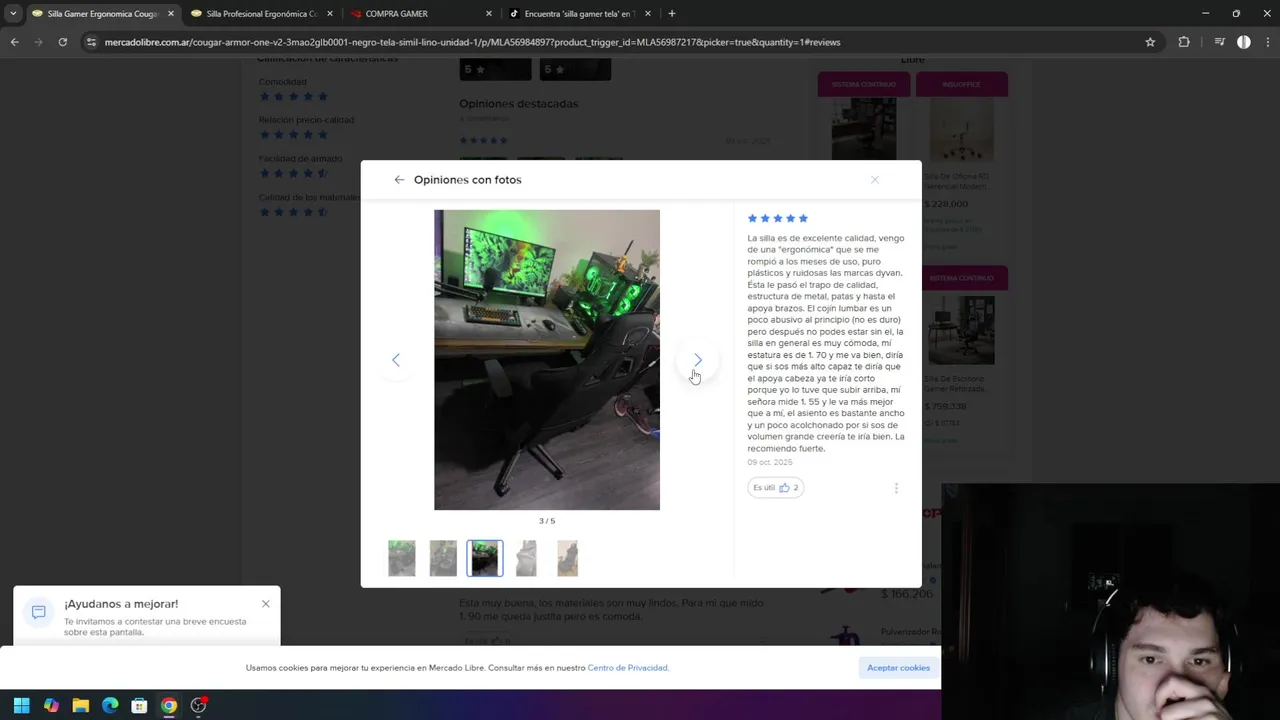1280x720 pixels.
Task: View site information icon in address bar
Action: (92, 42)
